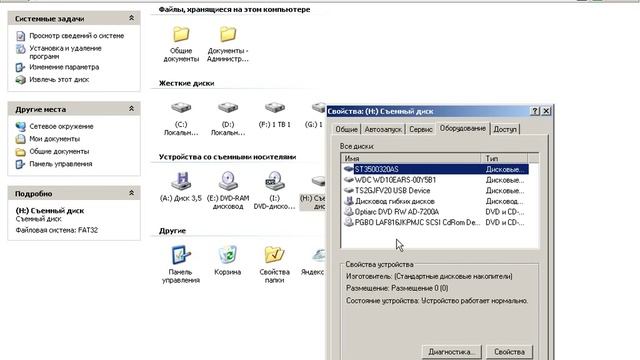Select the Оборудование tab

(462, 129)
